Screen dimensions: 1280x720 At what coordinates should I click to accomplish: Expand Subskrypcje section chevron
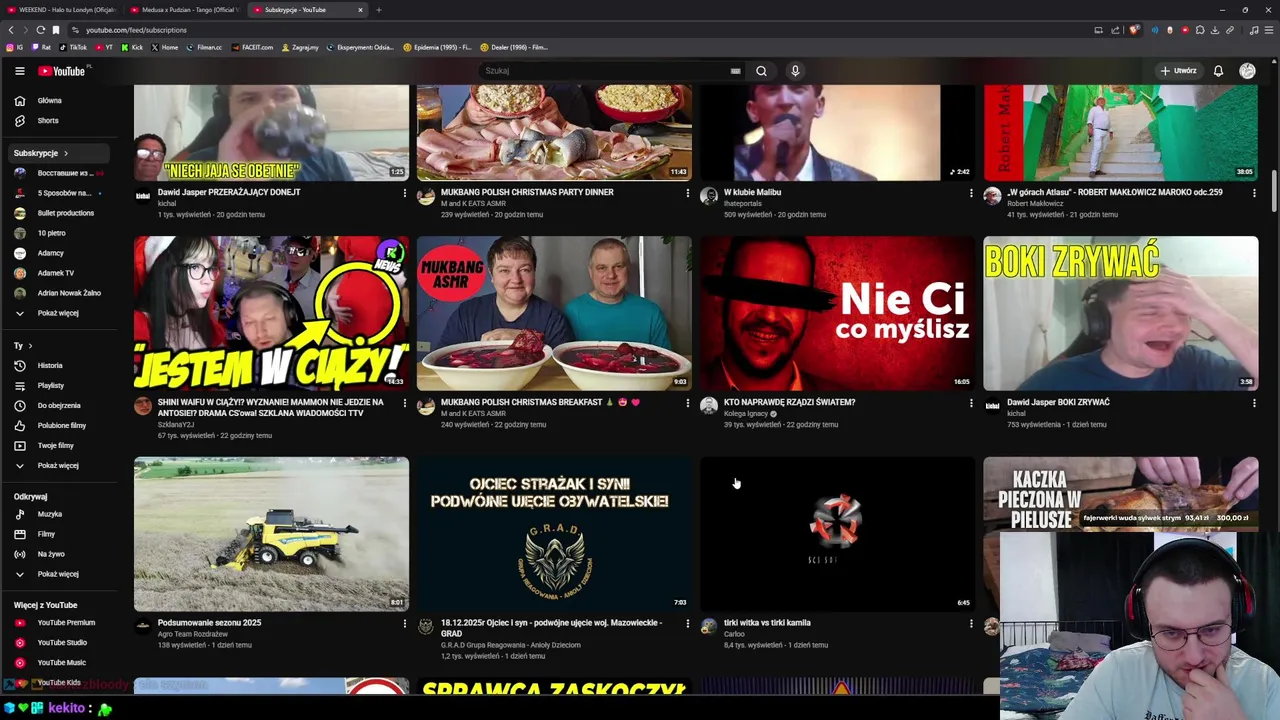point(66,153)
